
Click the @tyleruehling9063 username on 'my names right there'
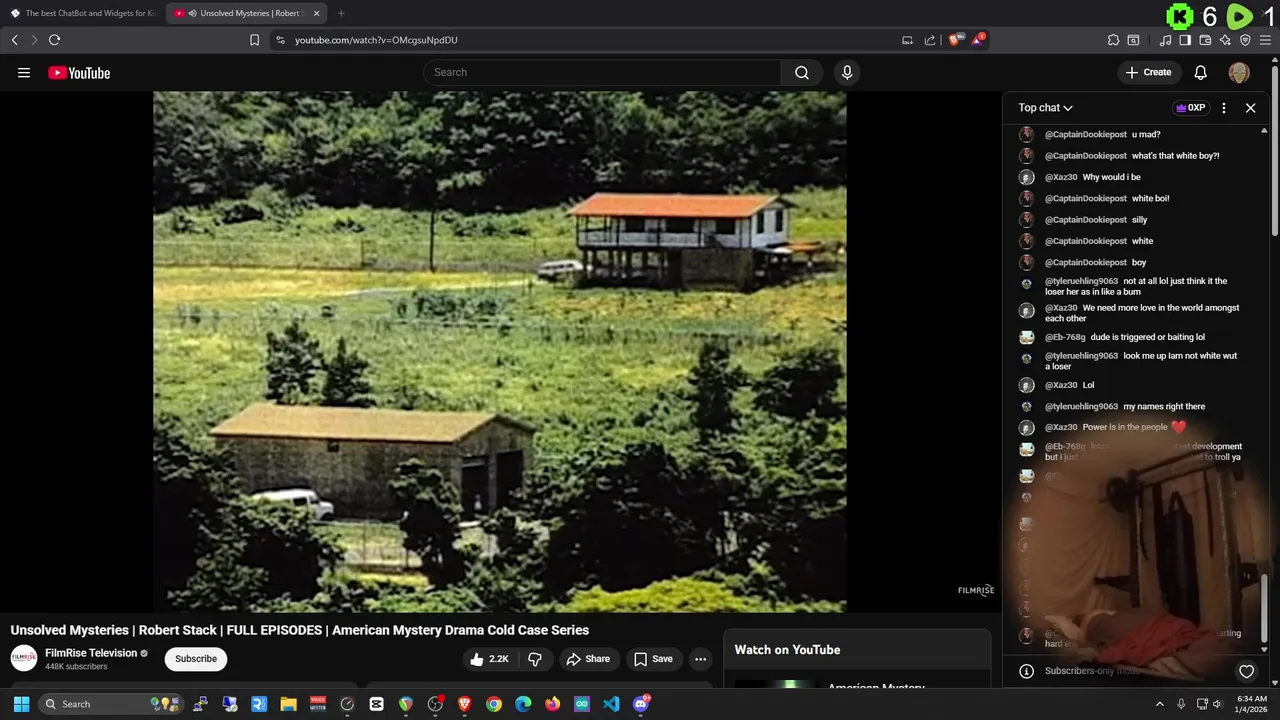[x=1082, y=407]
